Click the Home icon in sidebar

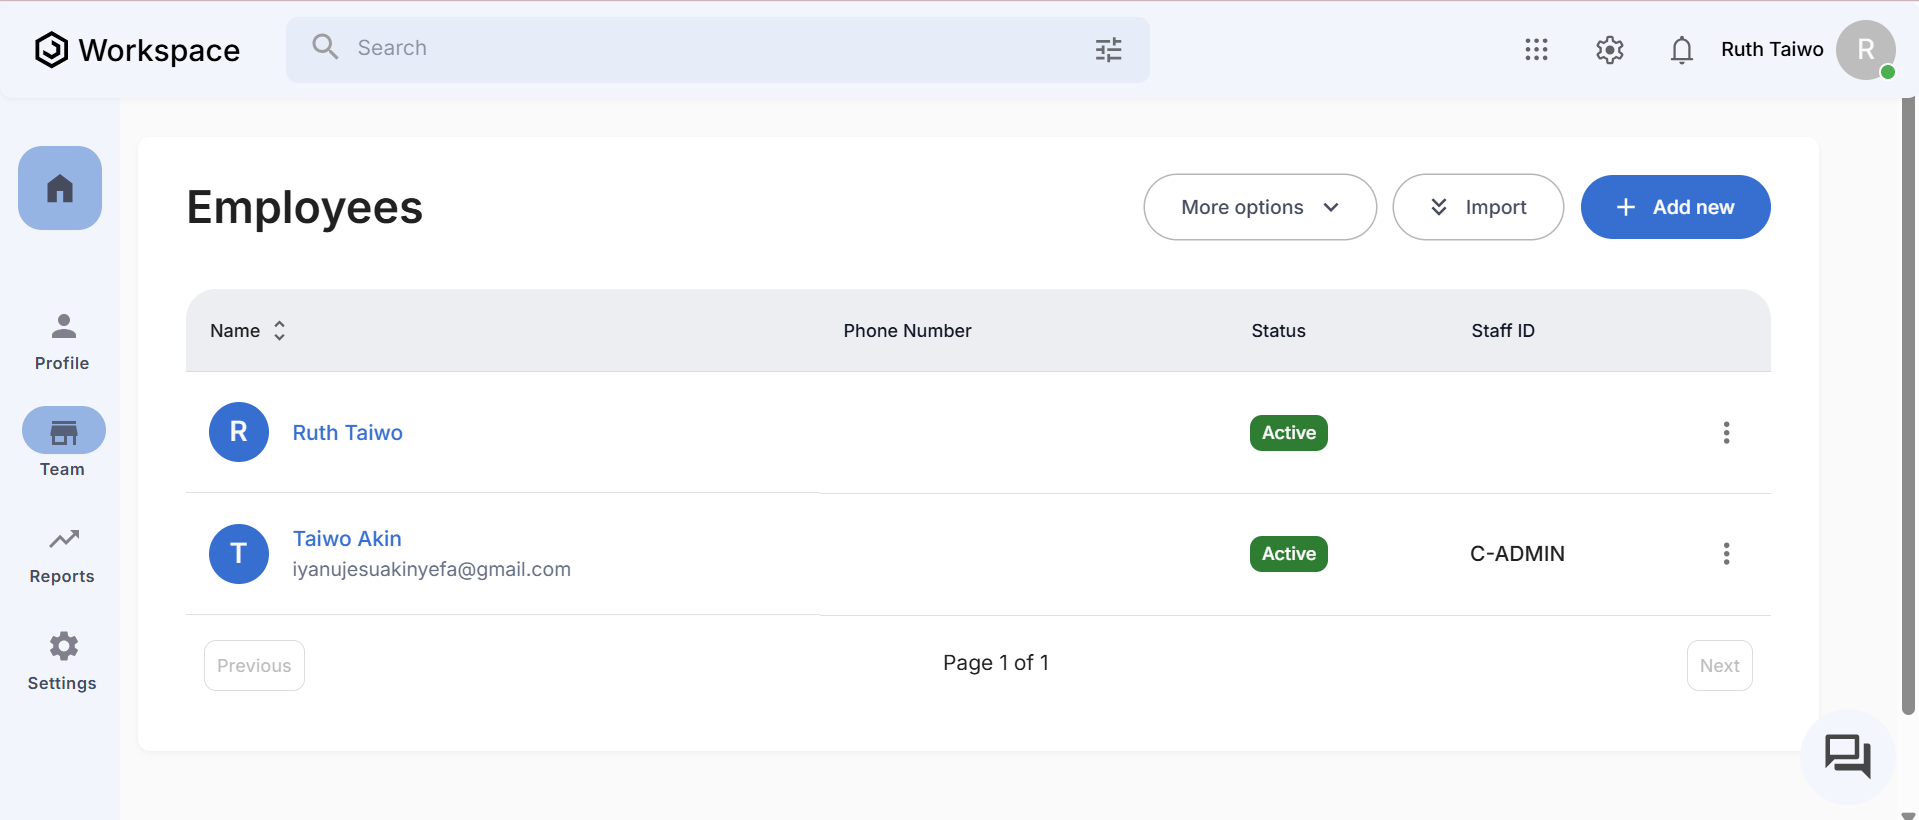[x=60, y=188]
